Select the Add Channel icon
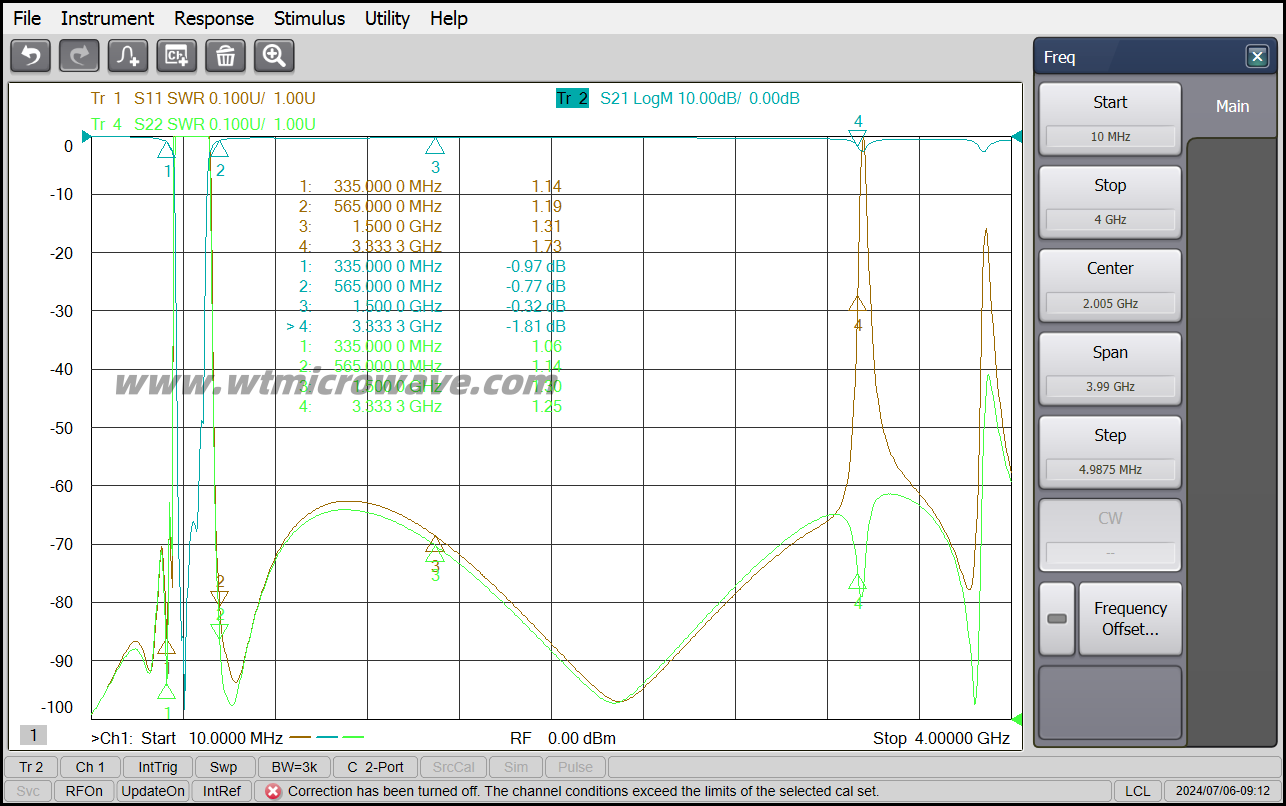Screen dimensions: 1286x806 click(x=176, y=56)
